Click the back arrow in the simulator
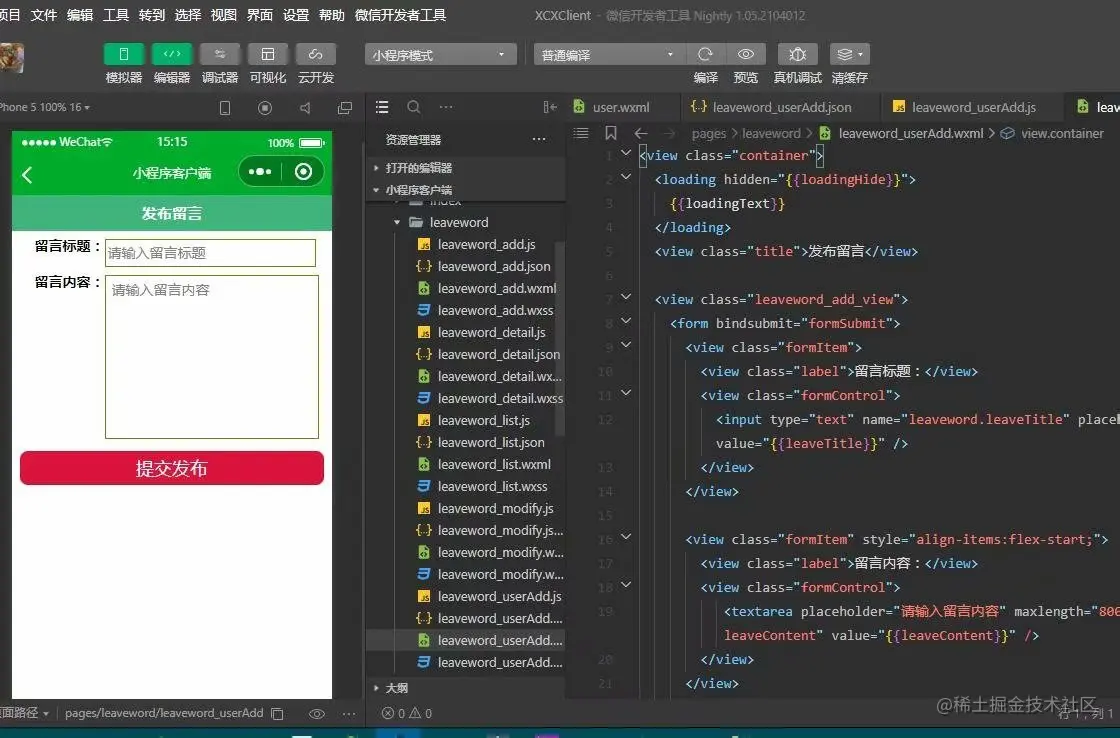1120x738 pixels. (27, 174)
